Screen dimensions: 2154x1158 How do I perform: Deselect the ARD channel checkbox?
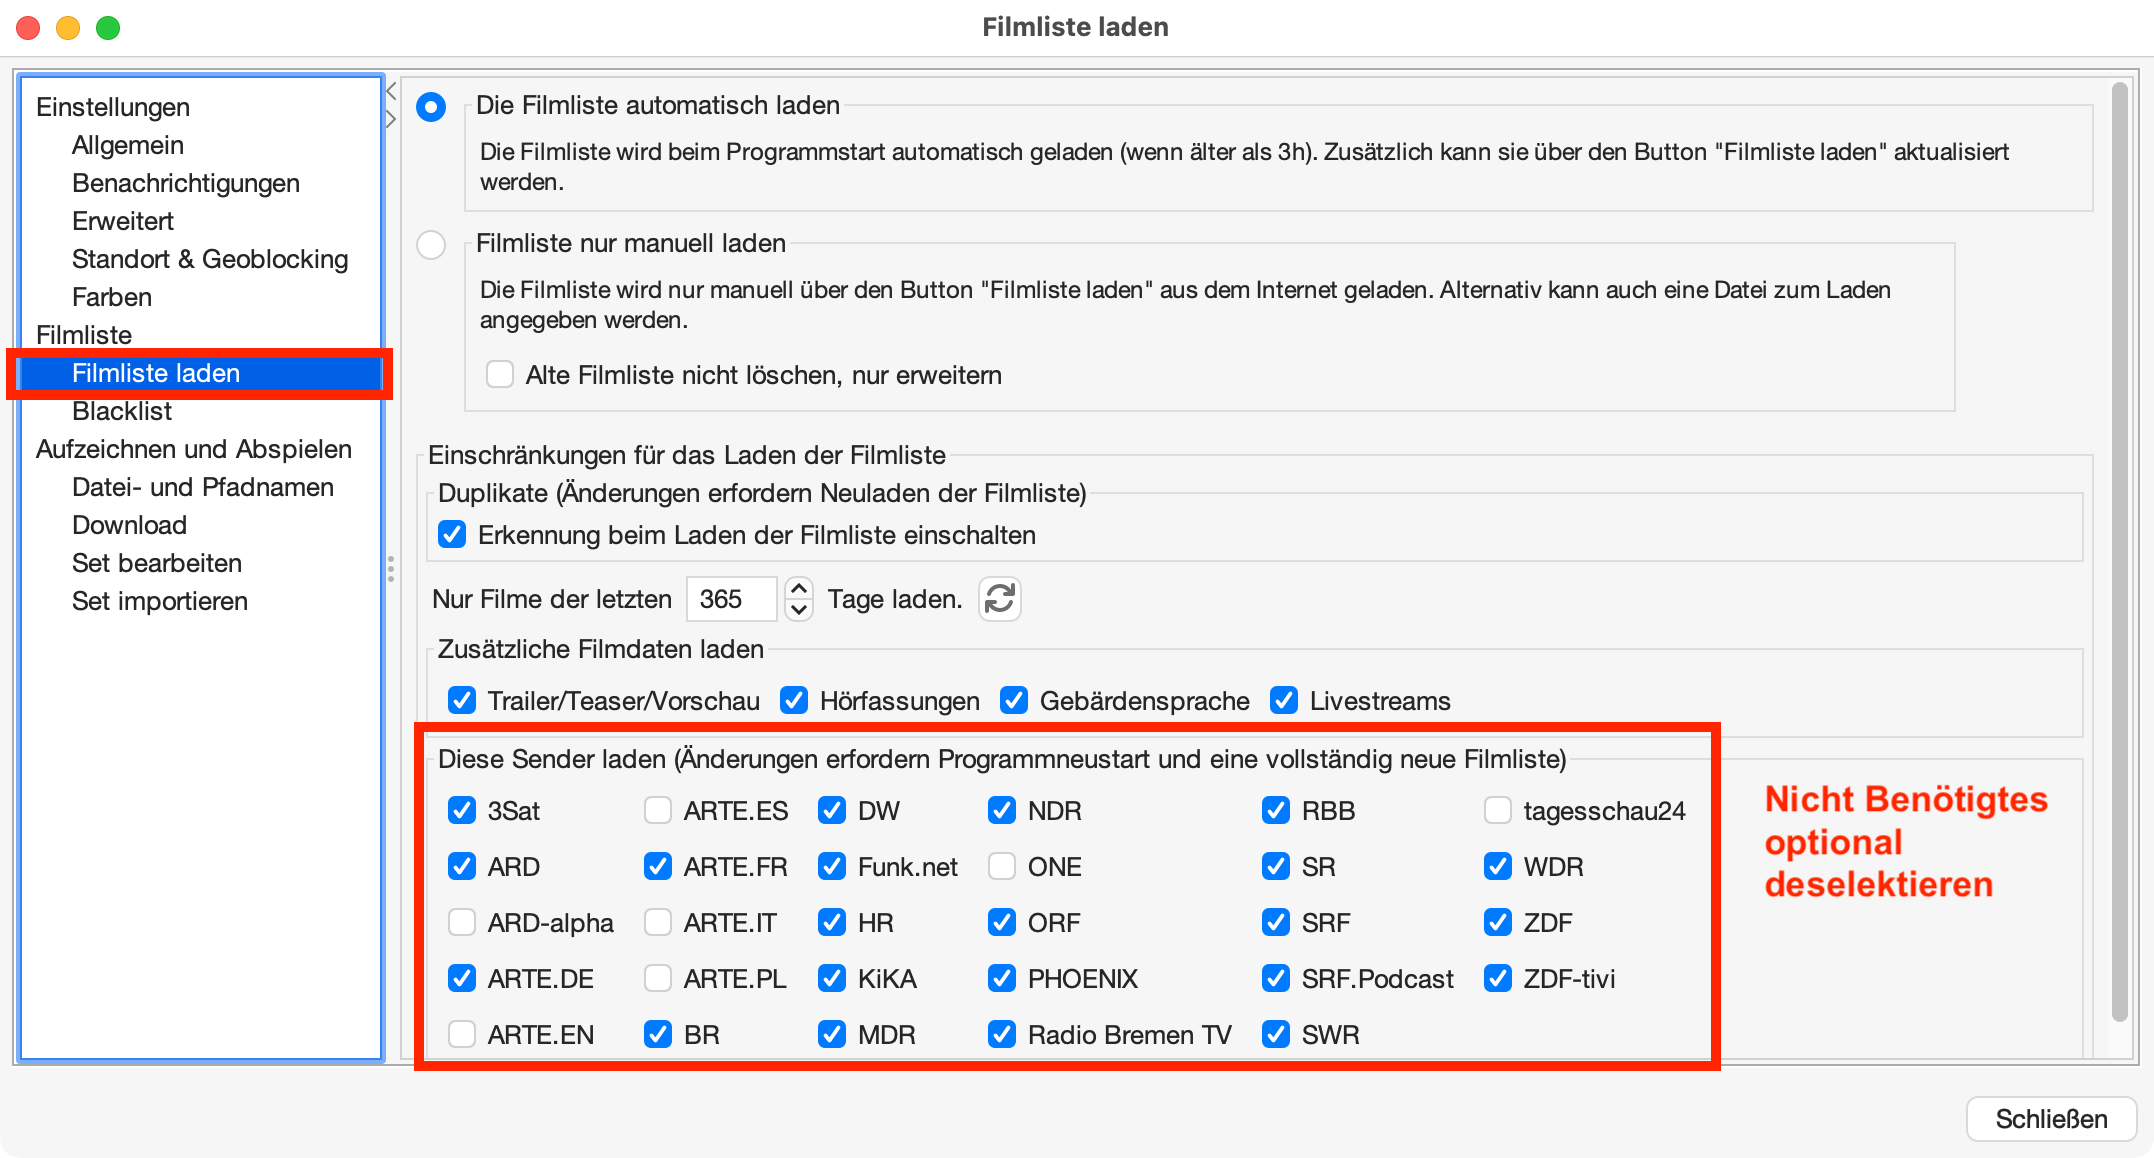462,867
